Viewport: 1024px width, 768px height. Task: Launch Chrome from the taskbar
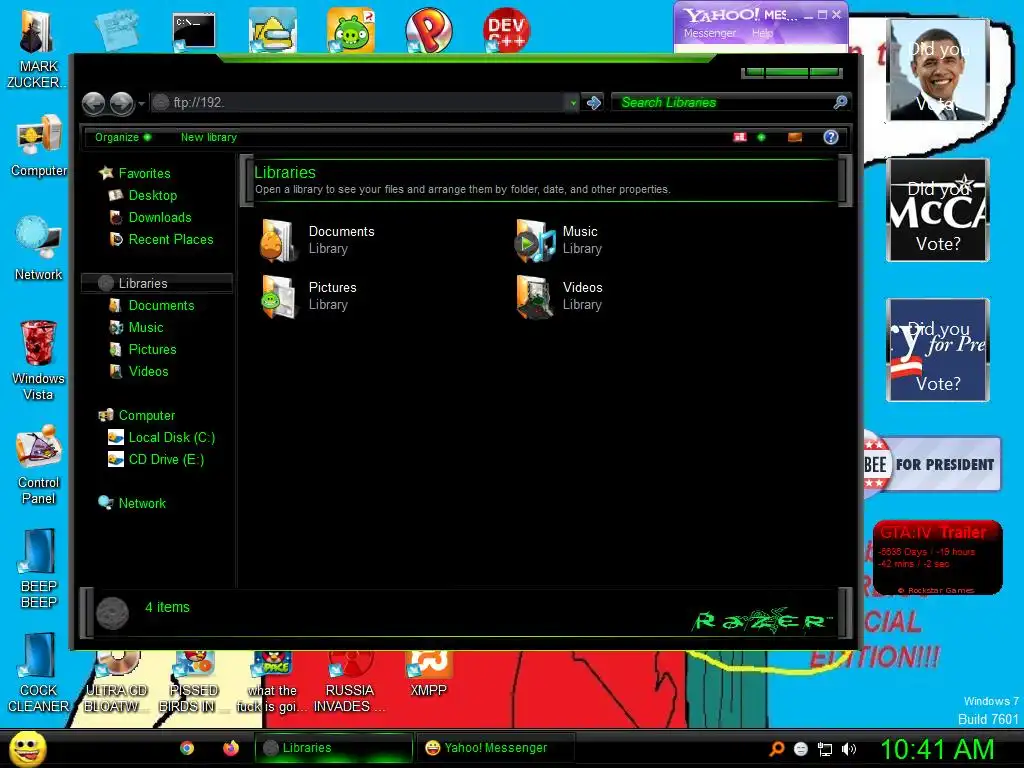click(187, 748)
